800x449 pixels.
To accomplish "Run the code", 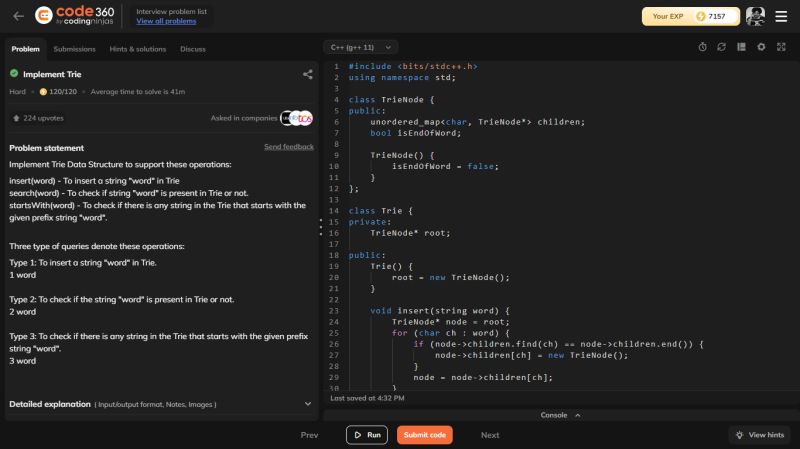I will click(x=367, y=435).
